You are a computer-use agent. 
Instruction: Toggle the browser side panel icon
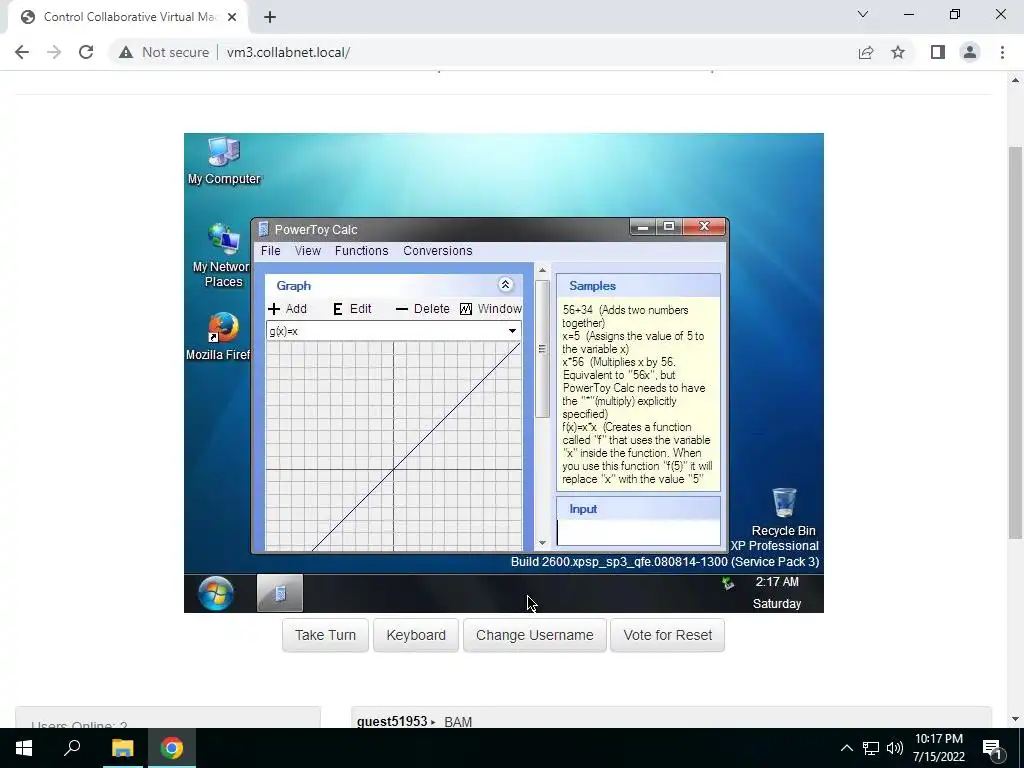(938, 52)
